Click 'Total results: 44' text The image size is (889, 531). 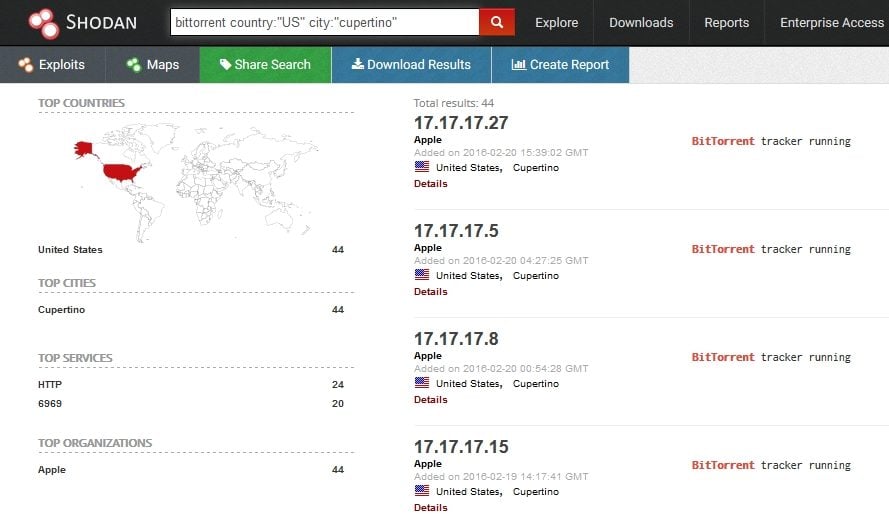454,103
